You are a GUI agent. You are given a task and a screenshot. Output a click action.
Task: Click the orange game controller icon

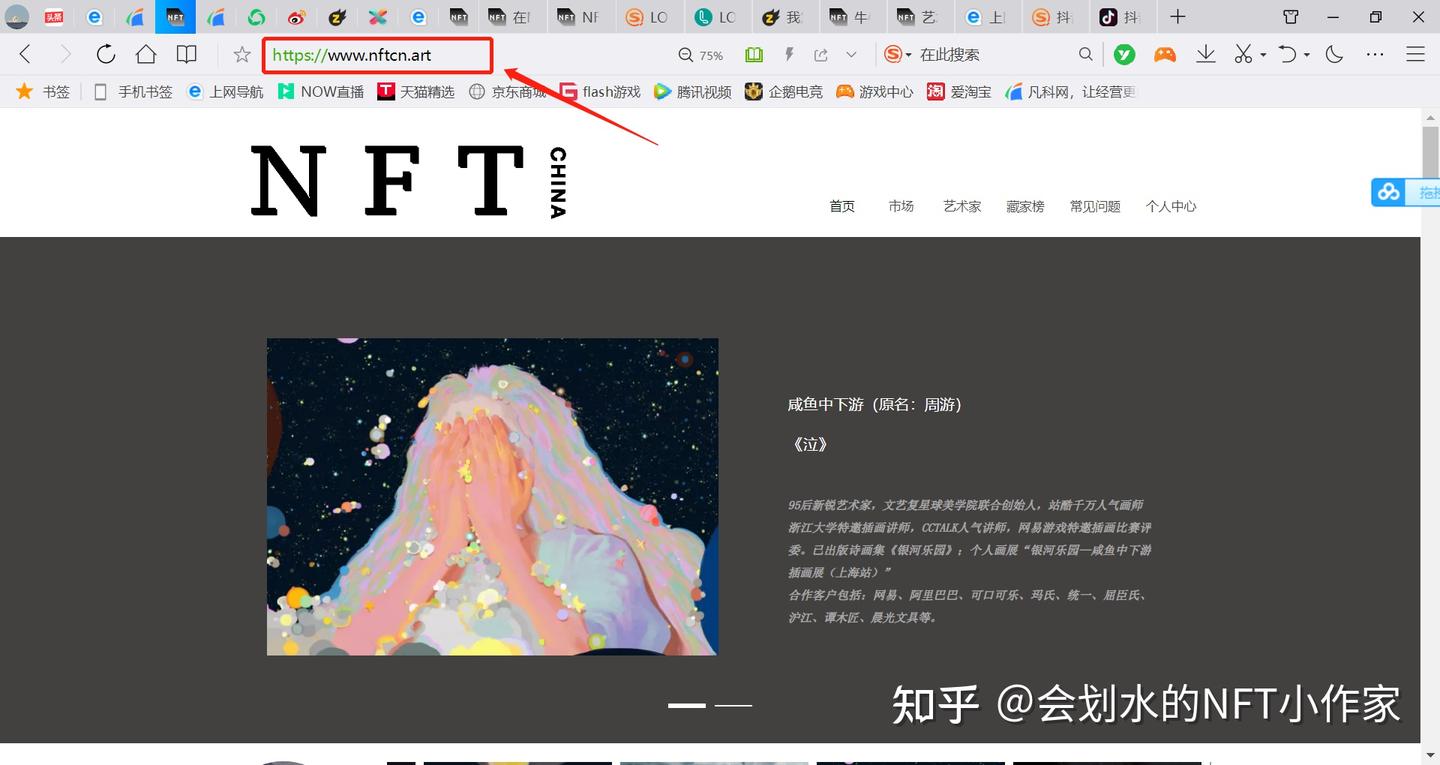coord(1165,54)
